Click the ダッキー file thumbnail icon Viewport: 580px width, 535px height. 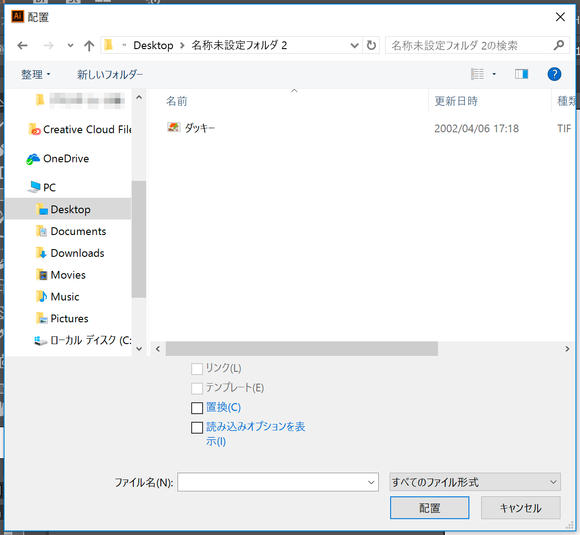(173, 128)
